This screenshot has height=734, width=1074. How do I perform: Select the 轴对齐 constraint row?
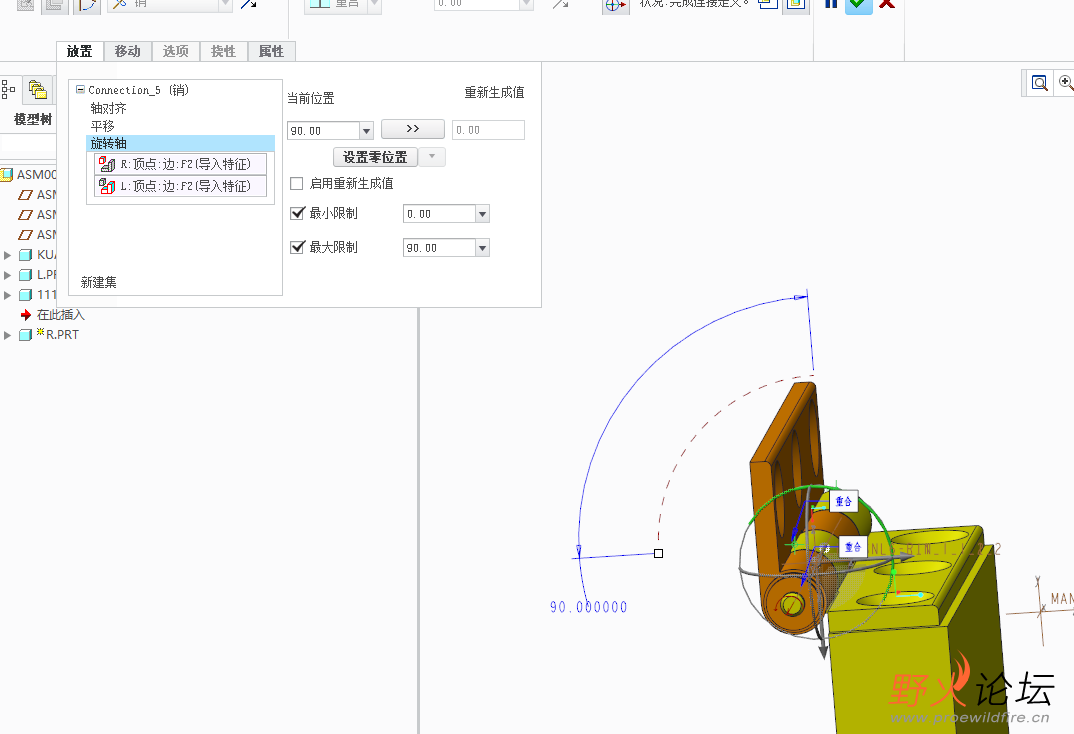click(x=108, y=108)
